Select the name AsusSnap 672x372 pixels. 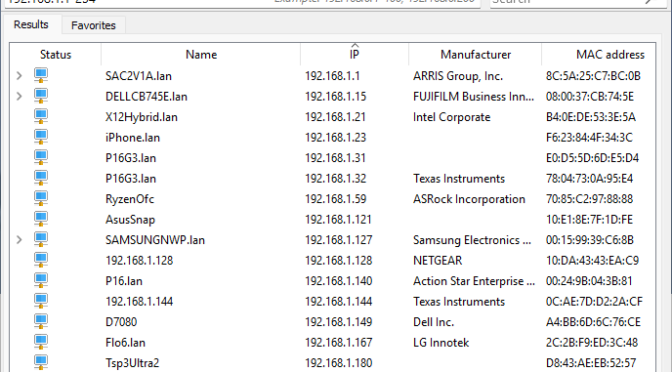pyautogui.click(x=130, y=220)
